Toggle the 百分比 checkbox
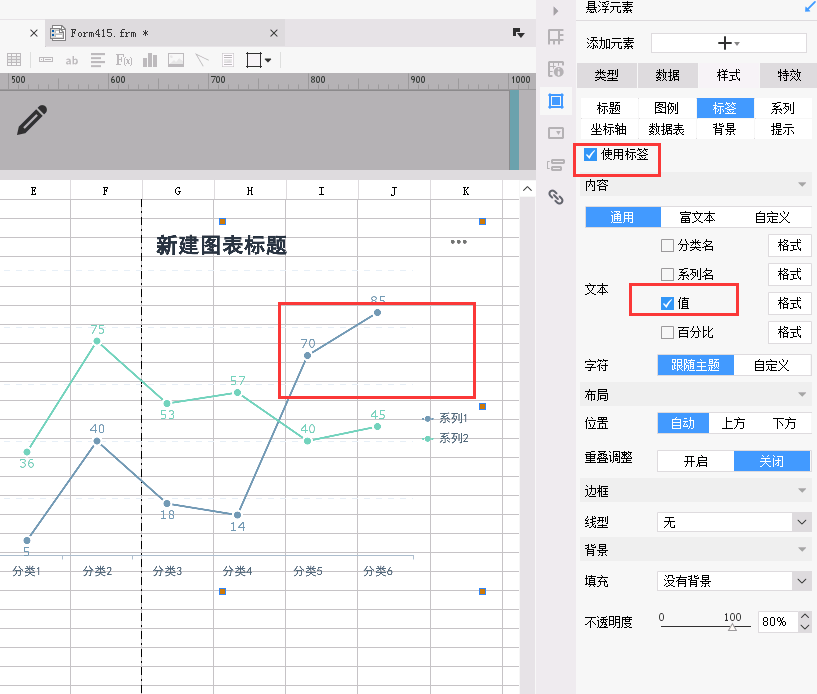The width and height of the screenshot is (817, 694). (x=668, y=332)
